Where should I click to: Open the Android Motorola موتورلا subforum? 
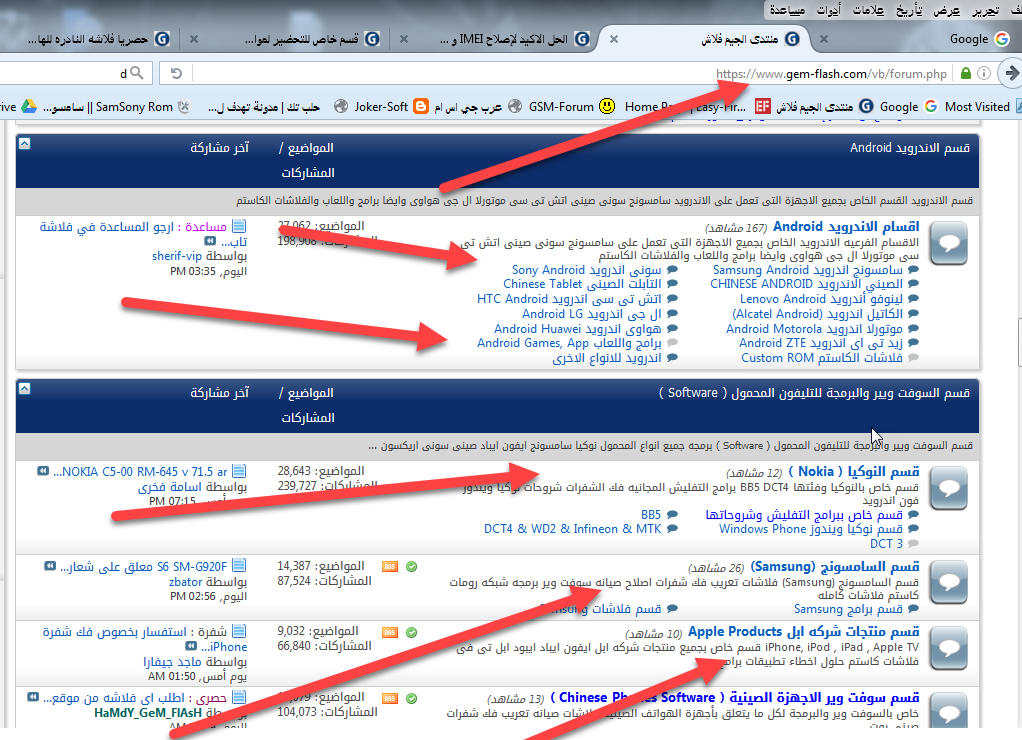coord(815,329)
